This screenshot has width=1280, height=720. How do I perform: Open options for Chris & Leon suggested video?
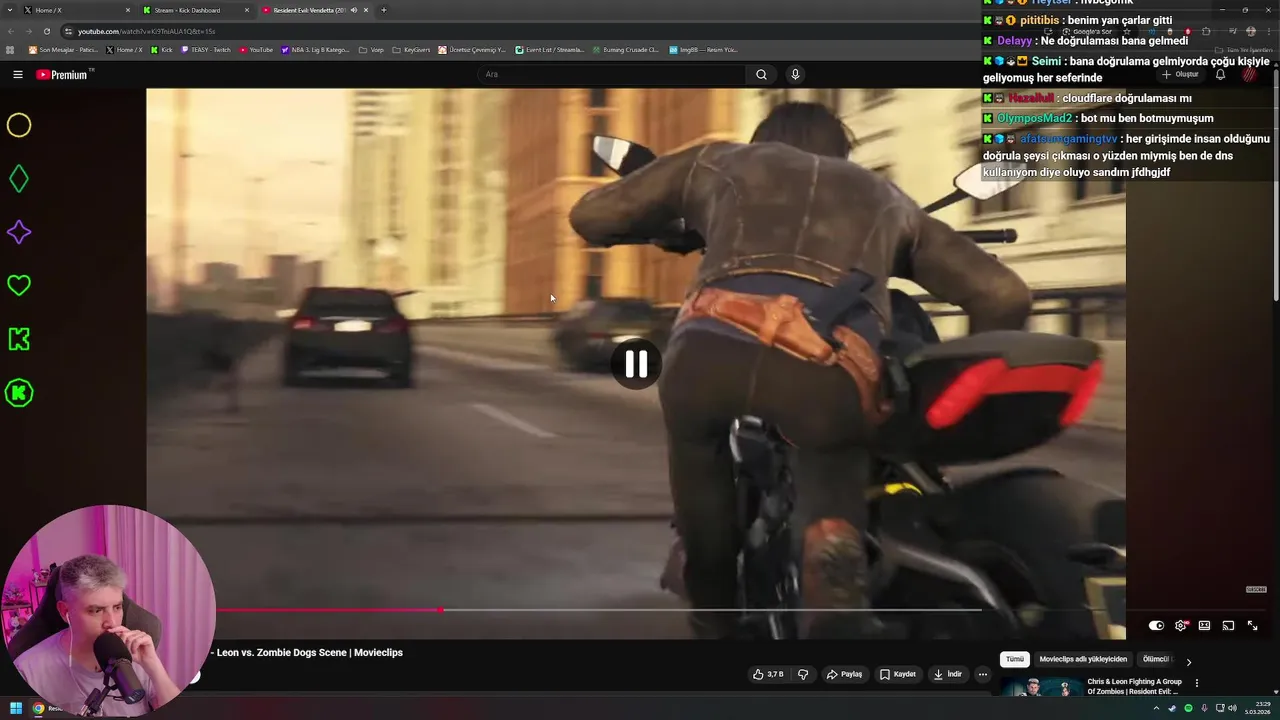[x=1197, y=683]
